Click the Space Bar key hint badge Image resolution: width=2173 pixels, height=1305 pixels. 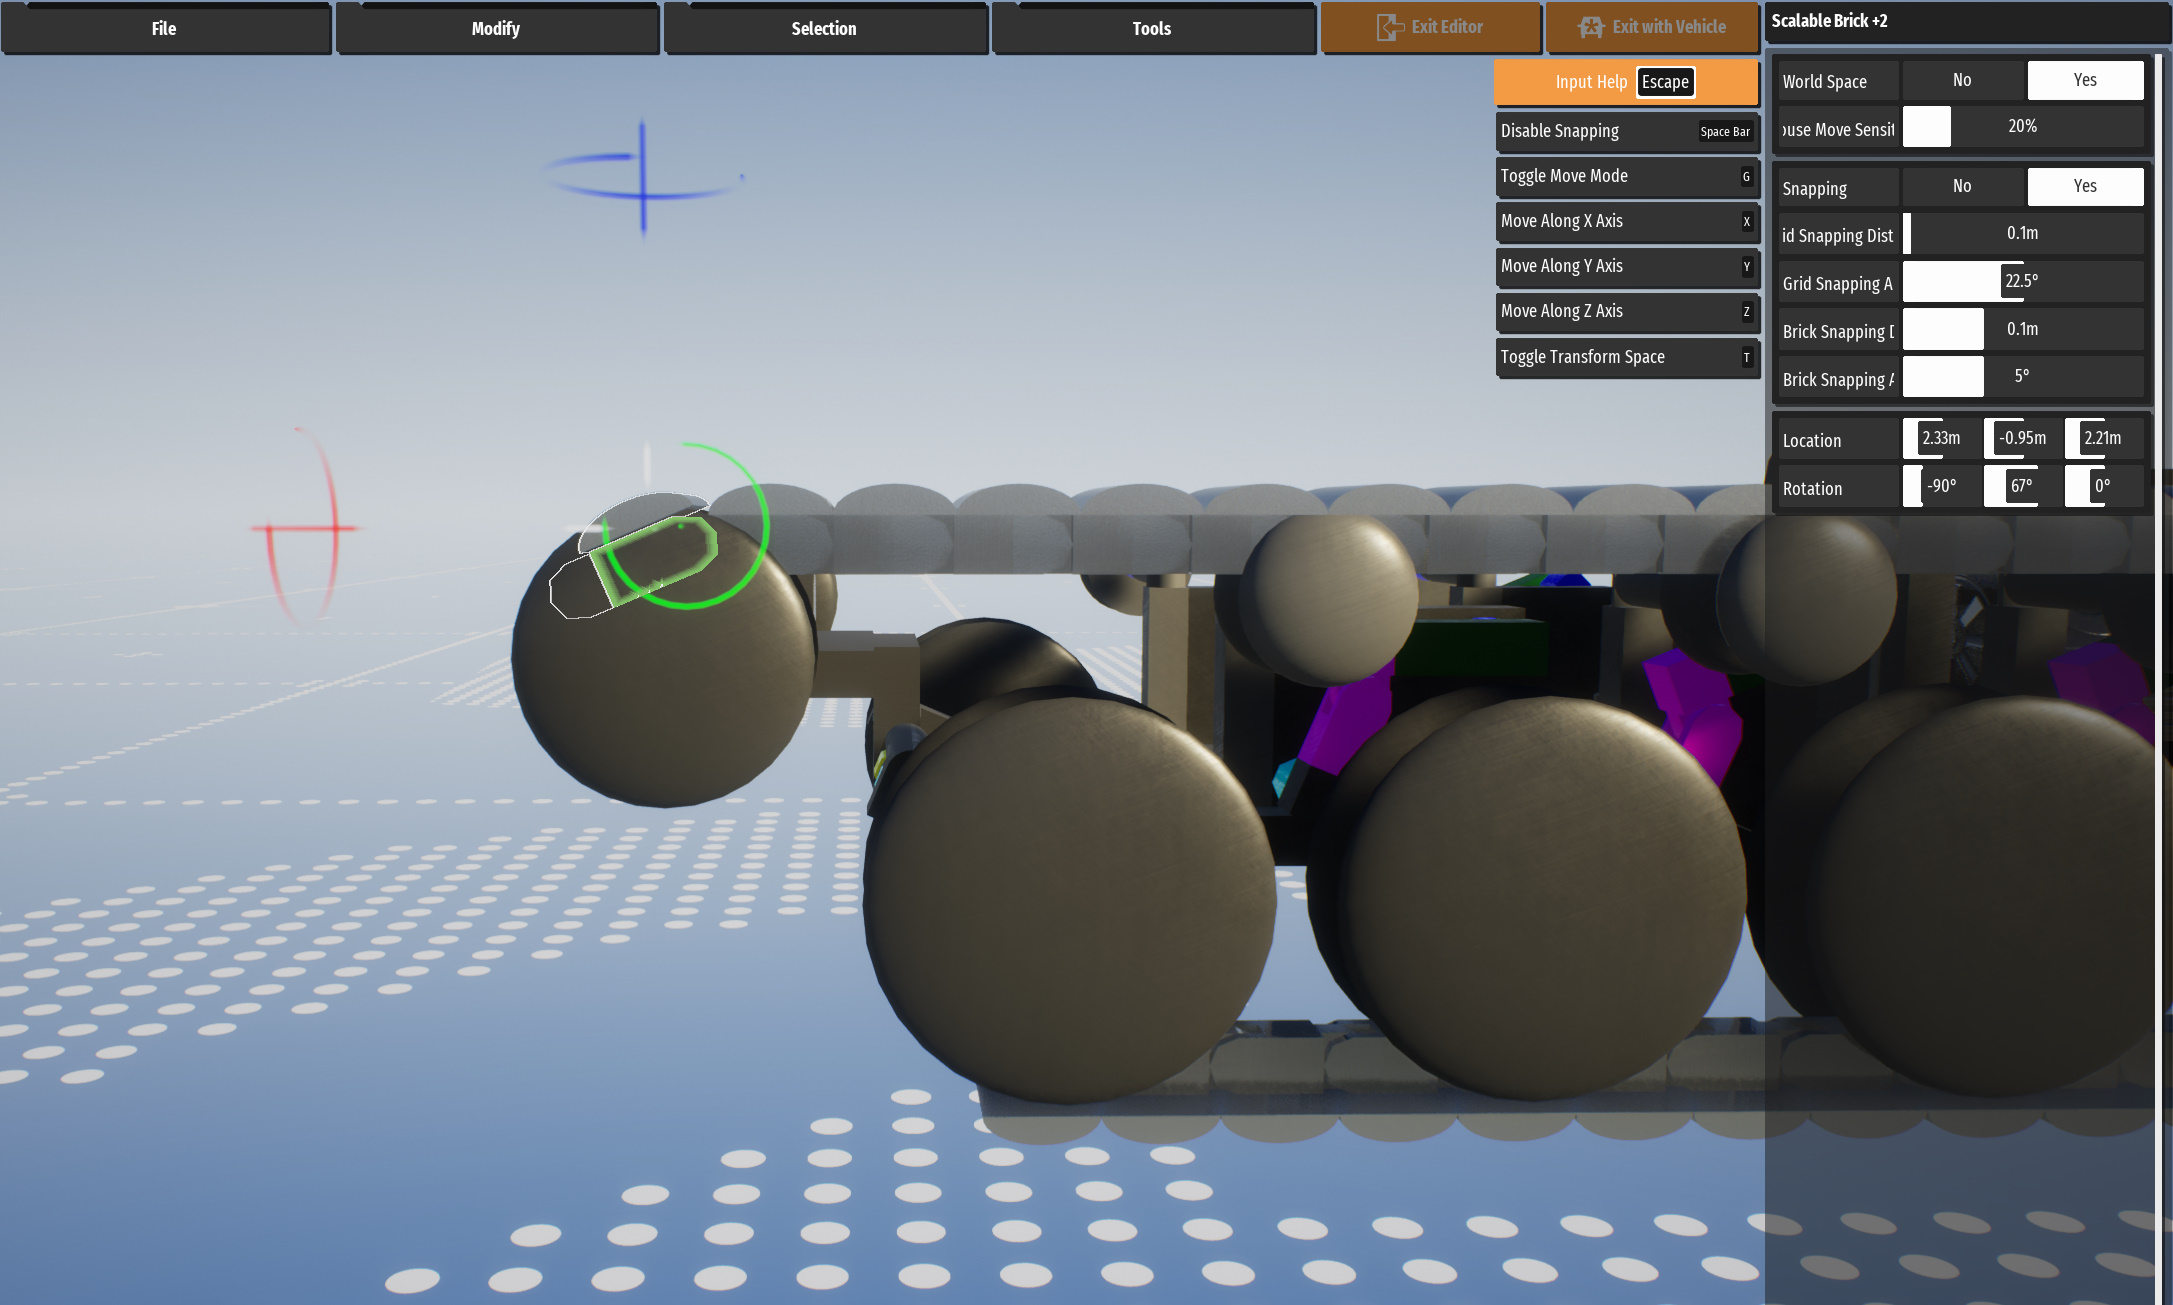click(1725, 131)
